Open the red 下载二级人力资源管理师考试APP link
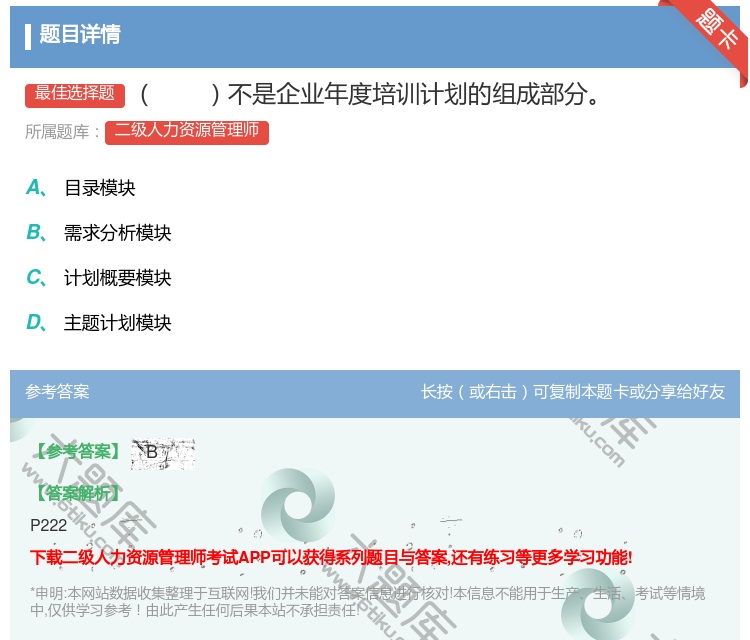The image size is (750, 640). click(x=331, y=557)
